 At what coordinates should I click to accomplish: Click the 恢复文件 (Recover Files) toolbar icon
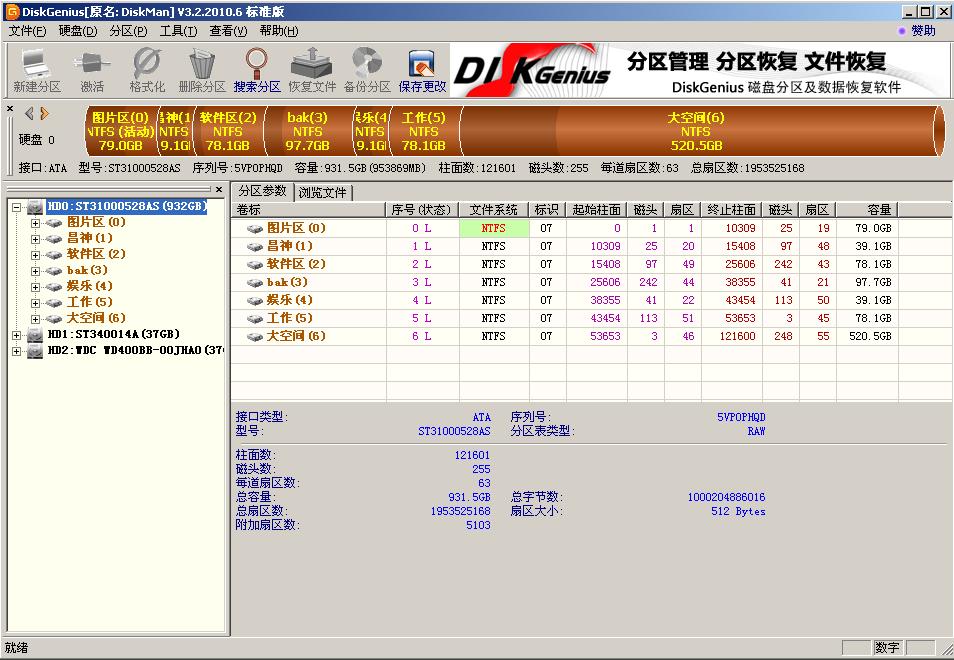[x=312, y=71]
